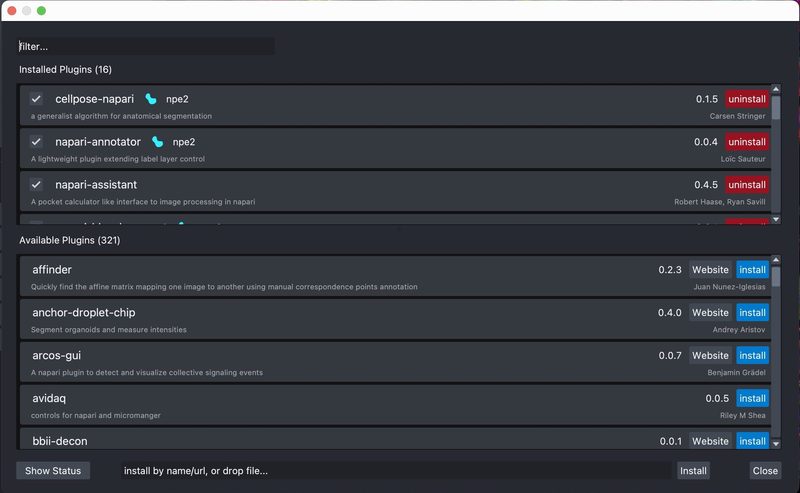Image resolution: width=800 pixels, height=493 pixels.
Task: Click the napari-assistant description text
Action: pyautogui.click(x=143, y=202)
